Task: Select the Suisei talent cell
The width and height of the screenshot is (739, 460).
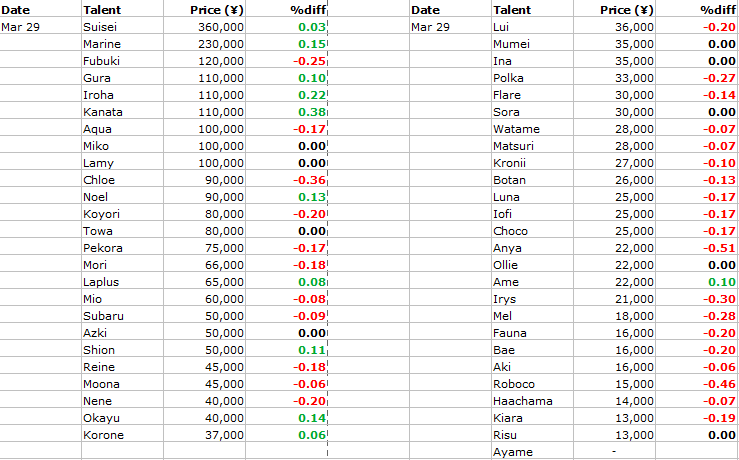Action: (x=123, y=27)
